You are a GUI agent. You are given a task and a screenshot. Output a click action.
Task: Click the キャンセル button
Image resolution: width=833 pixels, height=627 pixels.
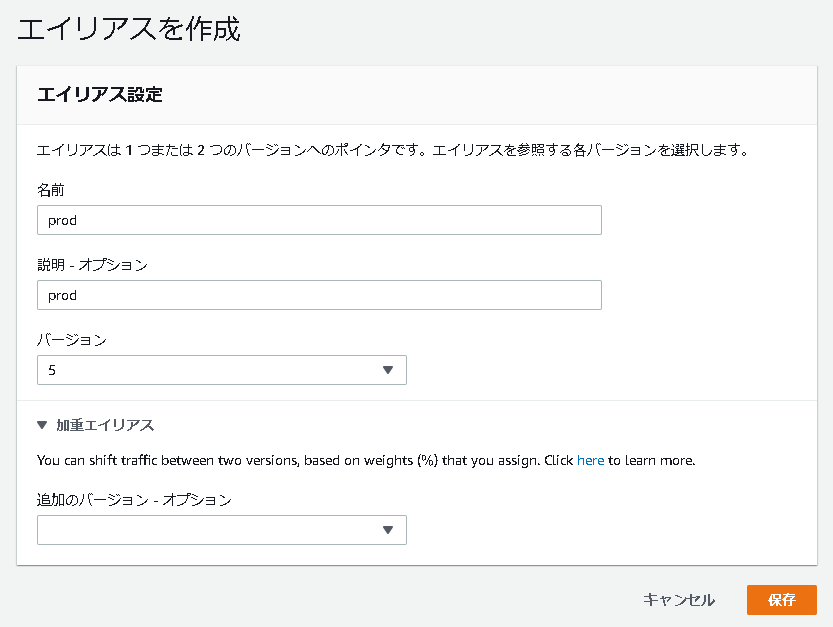679,600
